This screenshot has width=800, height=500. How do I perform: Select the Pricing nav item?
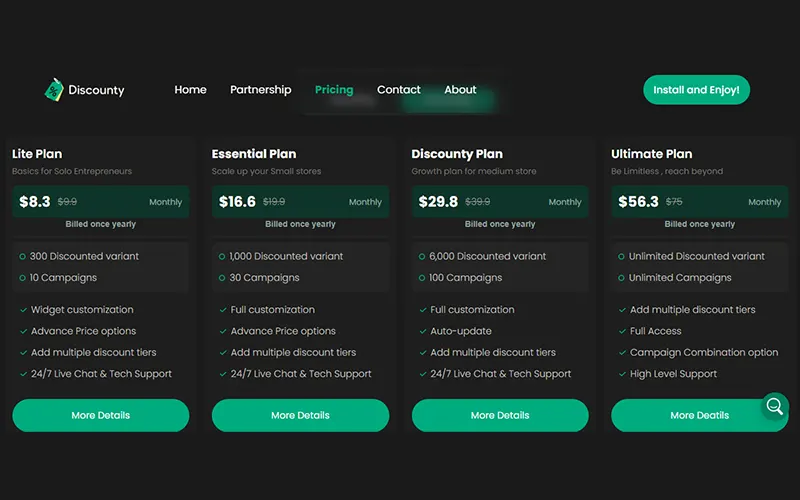[334, 90]
